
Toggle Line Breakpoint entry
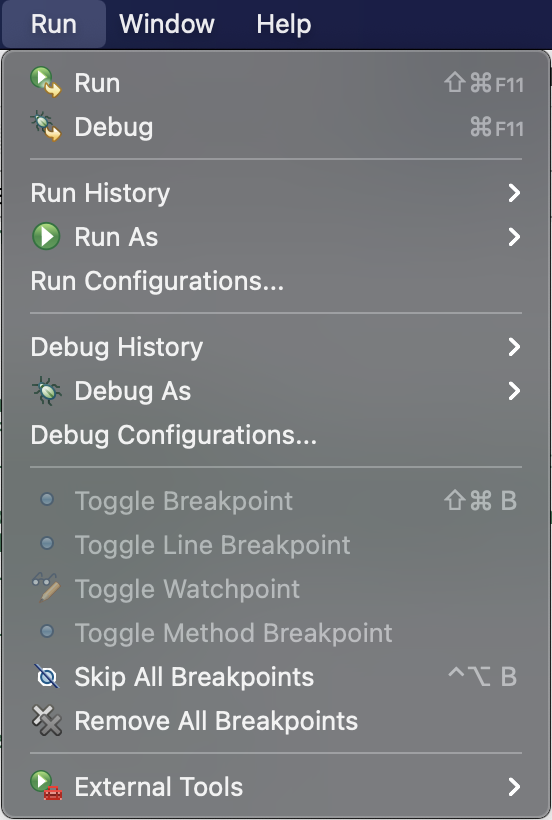tap(276, 545)
